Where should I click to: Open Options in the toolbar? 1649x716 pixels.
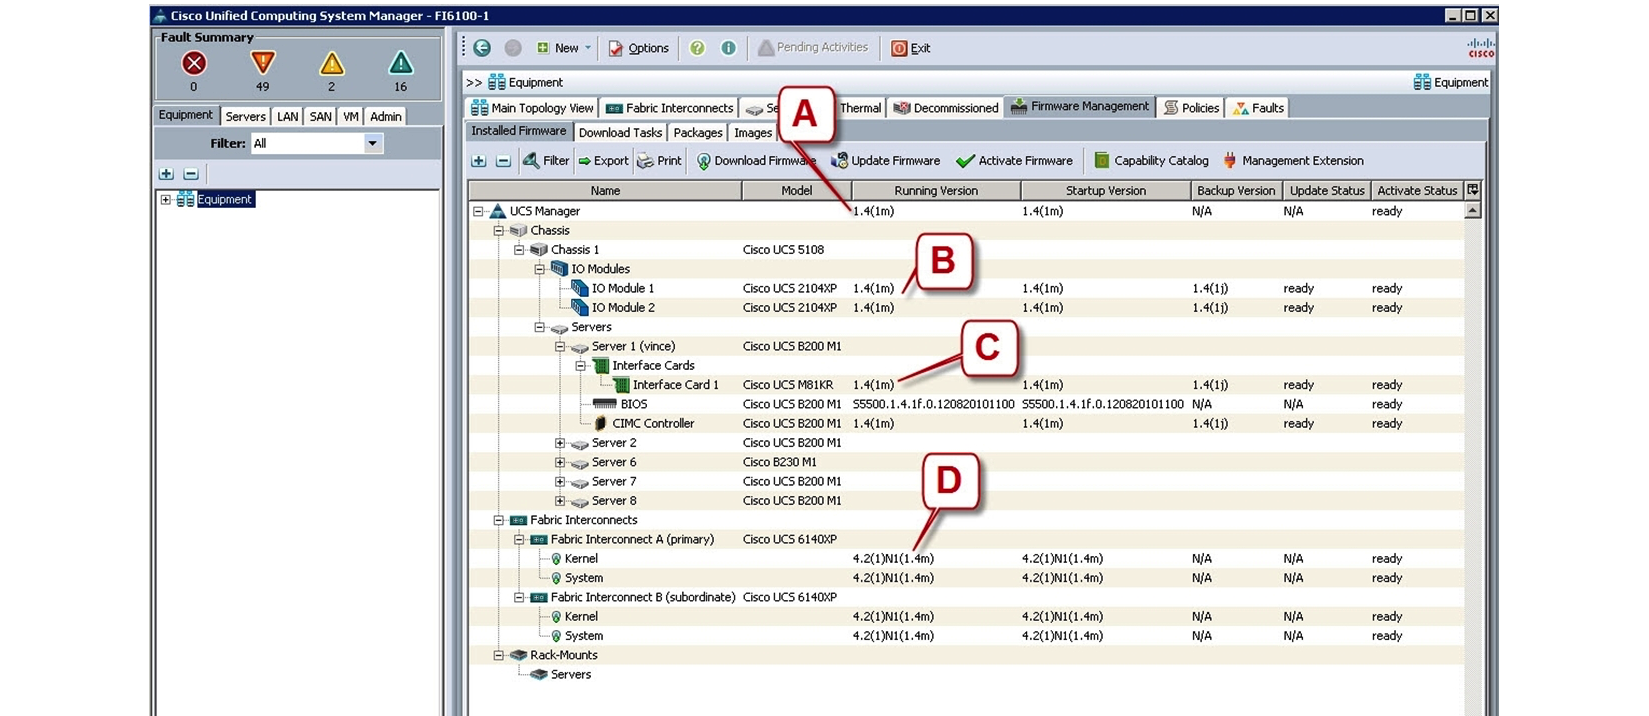[639, 48]
